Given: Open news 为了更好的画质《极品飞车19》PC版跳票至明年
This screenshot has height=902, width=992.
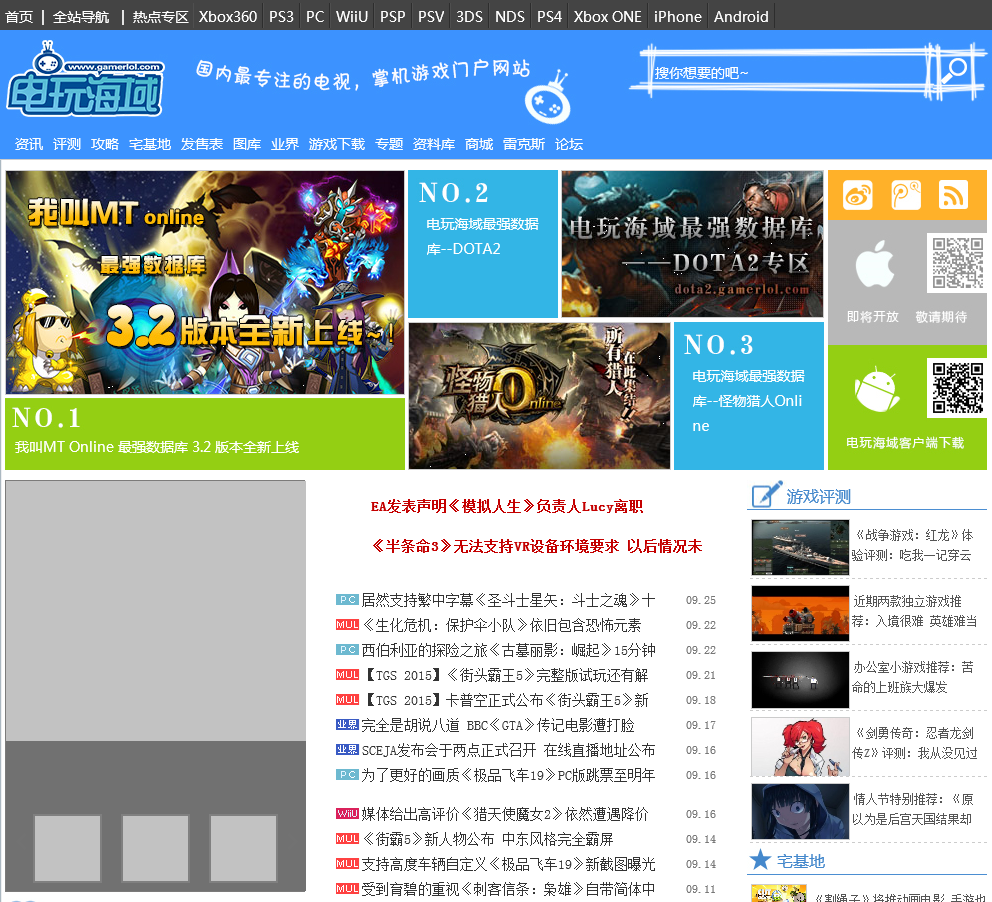Looking at the screenshot, I should click(508, 775).
